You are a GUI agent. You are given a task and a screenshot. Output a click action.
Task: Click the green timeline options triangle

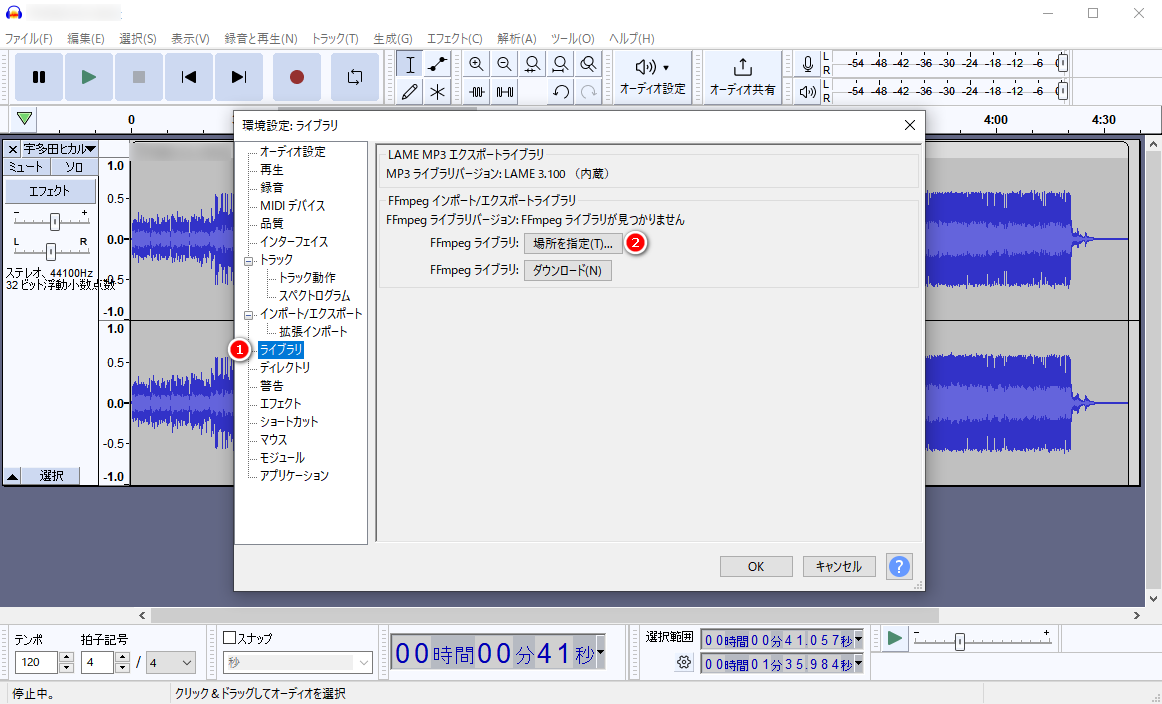click(x=24, y=119)
